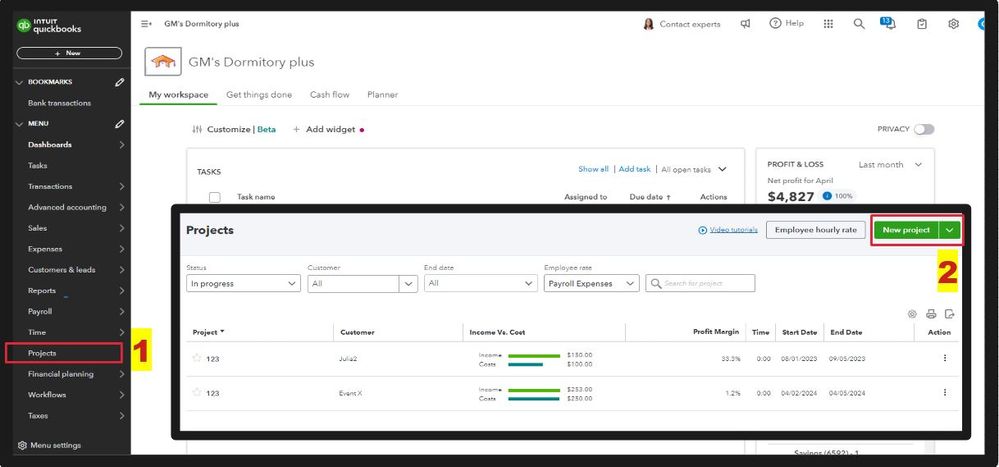Open the New project dropdown arrow

pos(949,230)
